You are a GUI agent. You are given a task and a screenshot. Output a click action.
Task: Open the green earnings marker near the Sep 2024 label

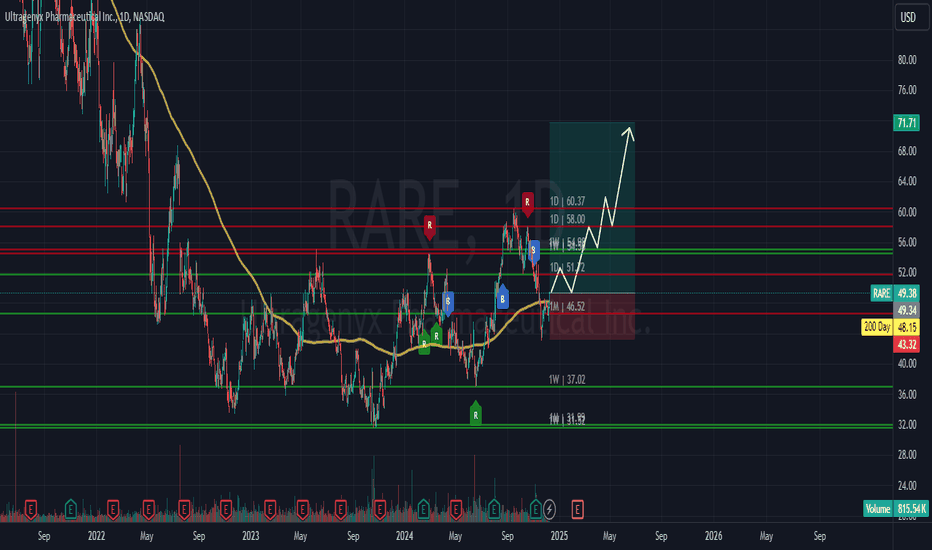click(494, 509)
